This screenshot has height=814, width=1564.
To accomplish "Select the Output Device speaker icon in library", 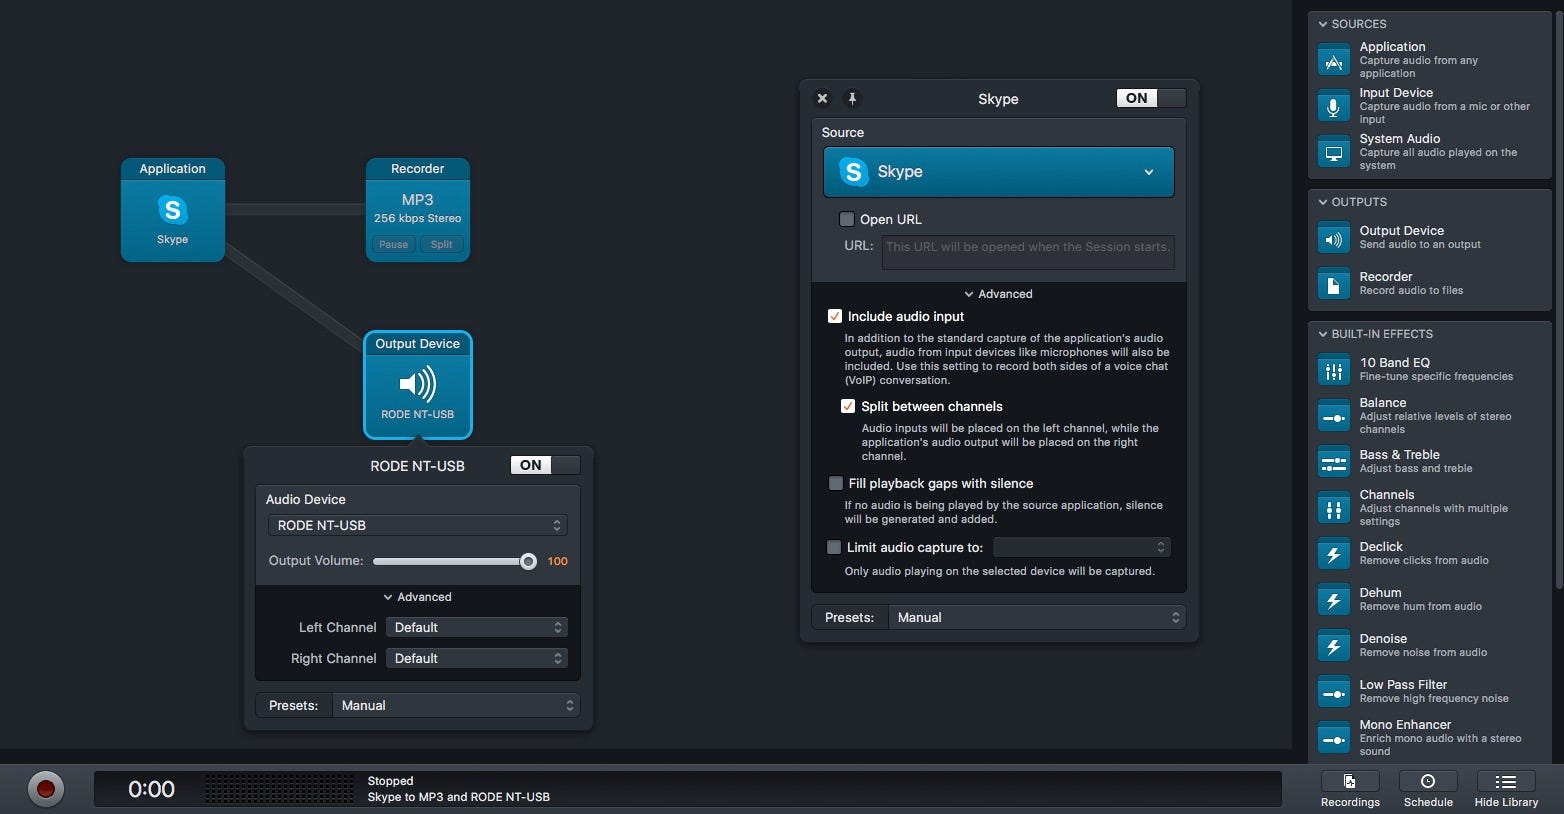I will tap(1334, 239).
